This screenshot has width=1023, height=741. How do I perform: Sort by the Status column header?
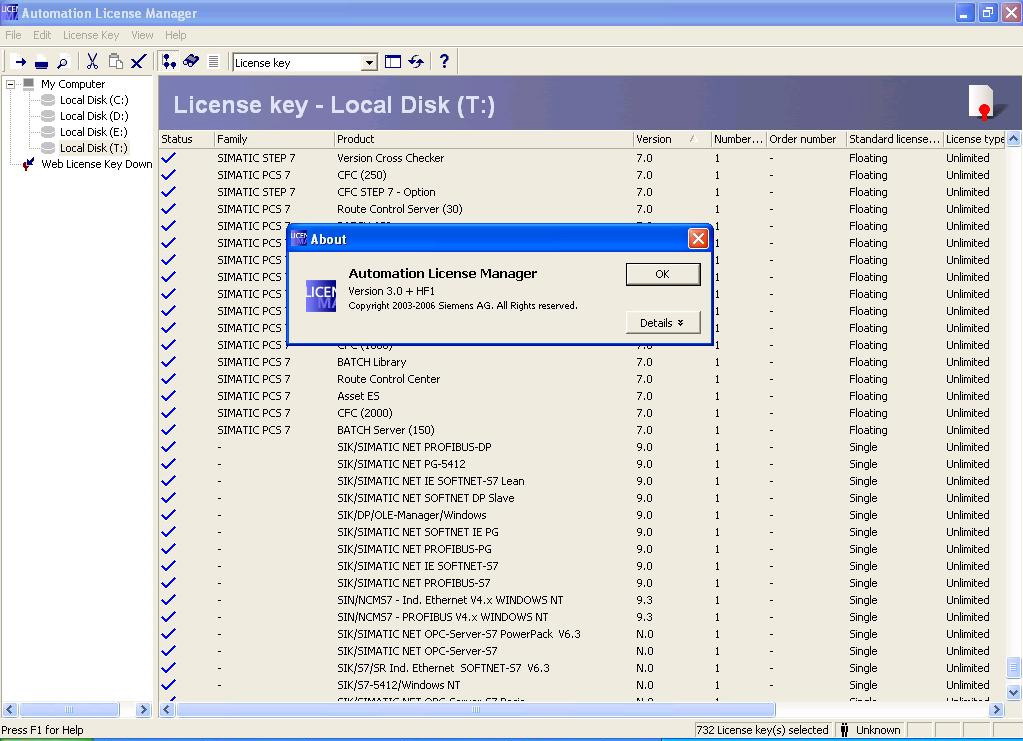point(187,139)
